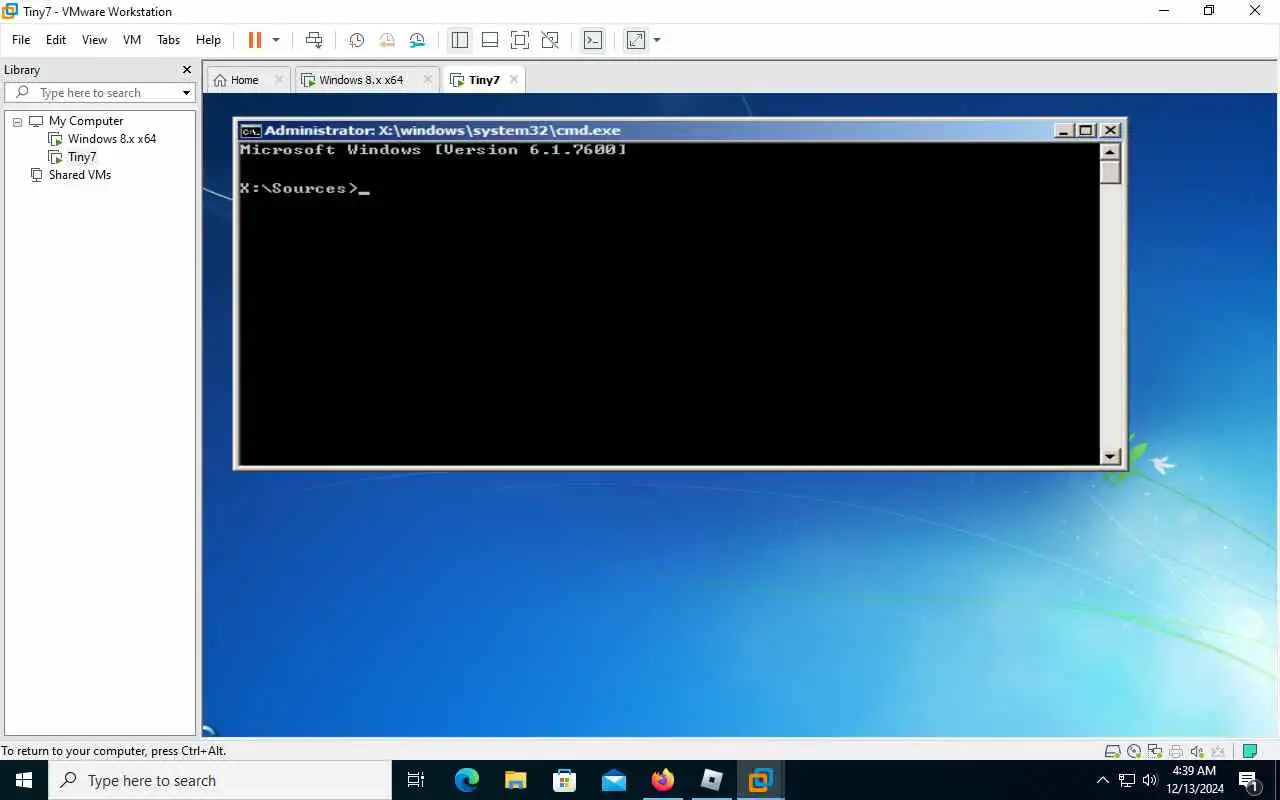1280x800 pixels.
Task: Close the Windows 8.x x64 tab
Action: click(x=428, y=79)
